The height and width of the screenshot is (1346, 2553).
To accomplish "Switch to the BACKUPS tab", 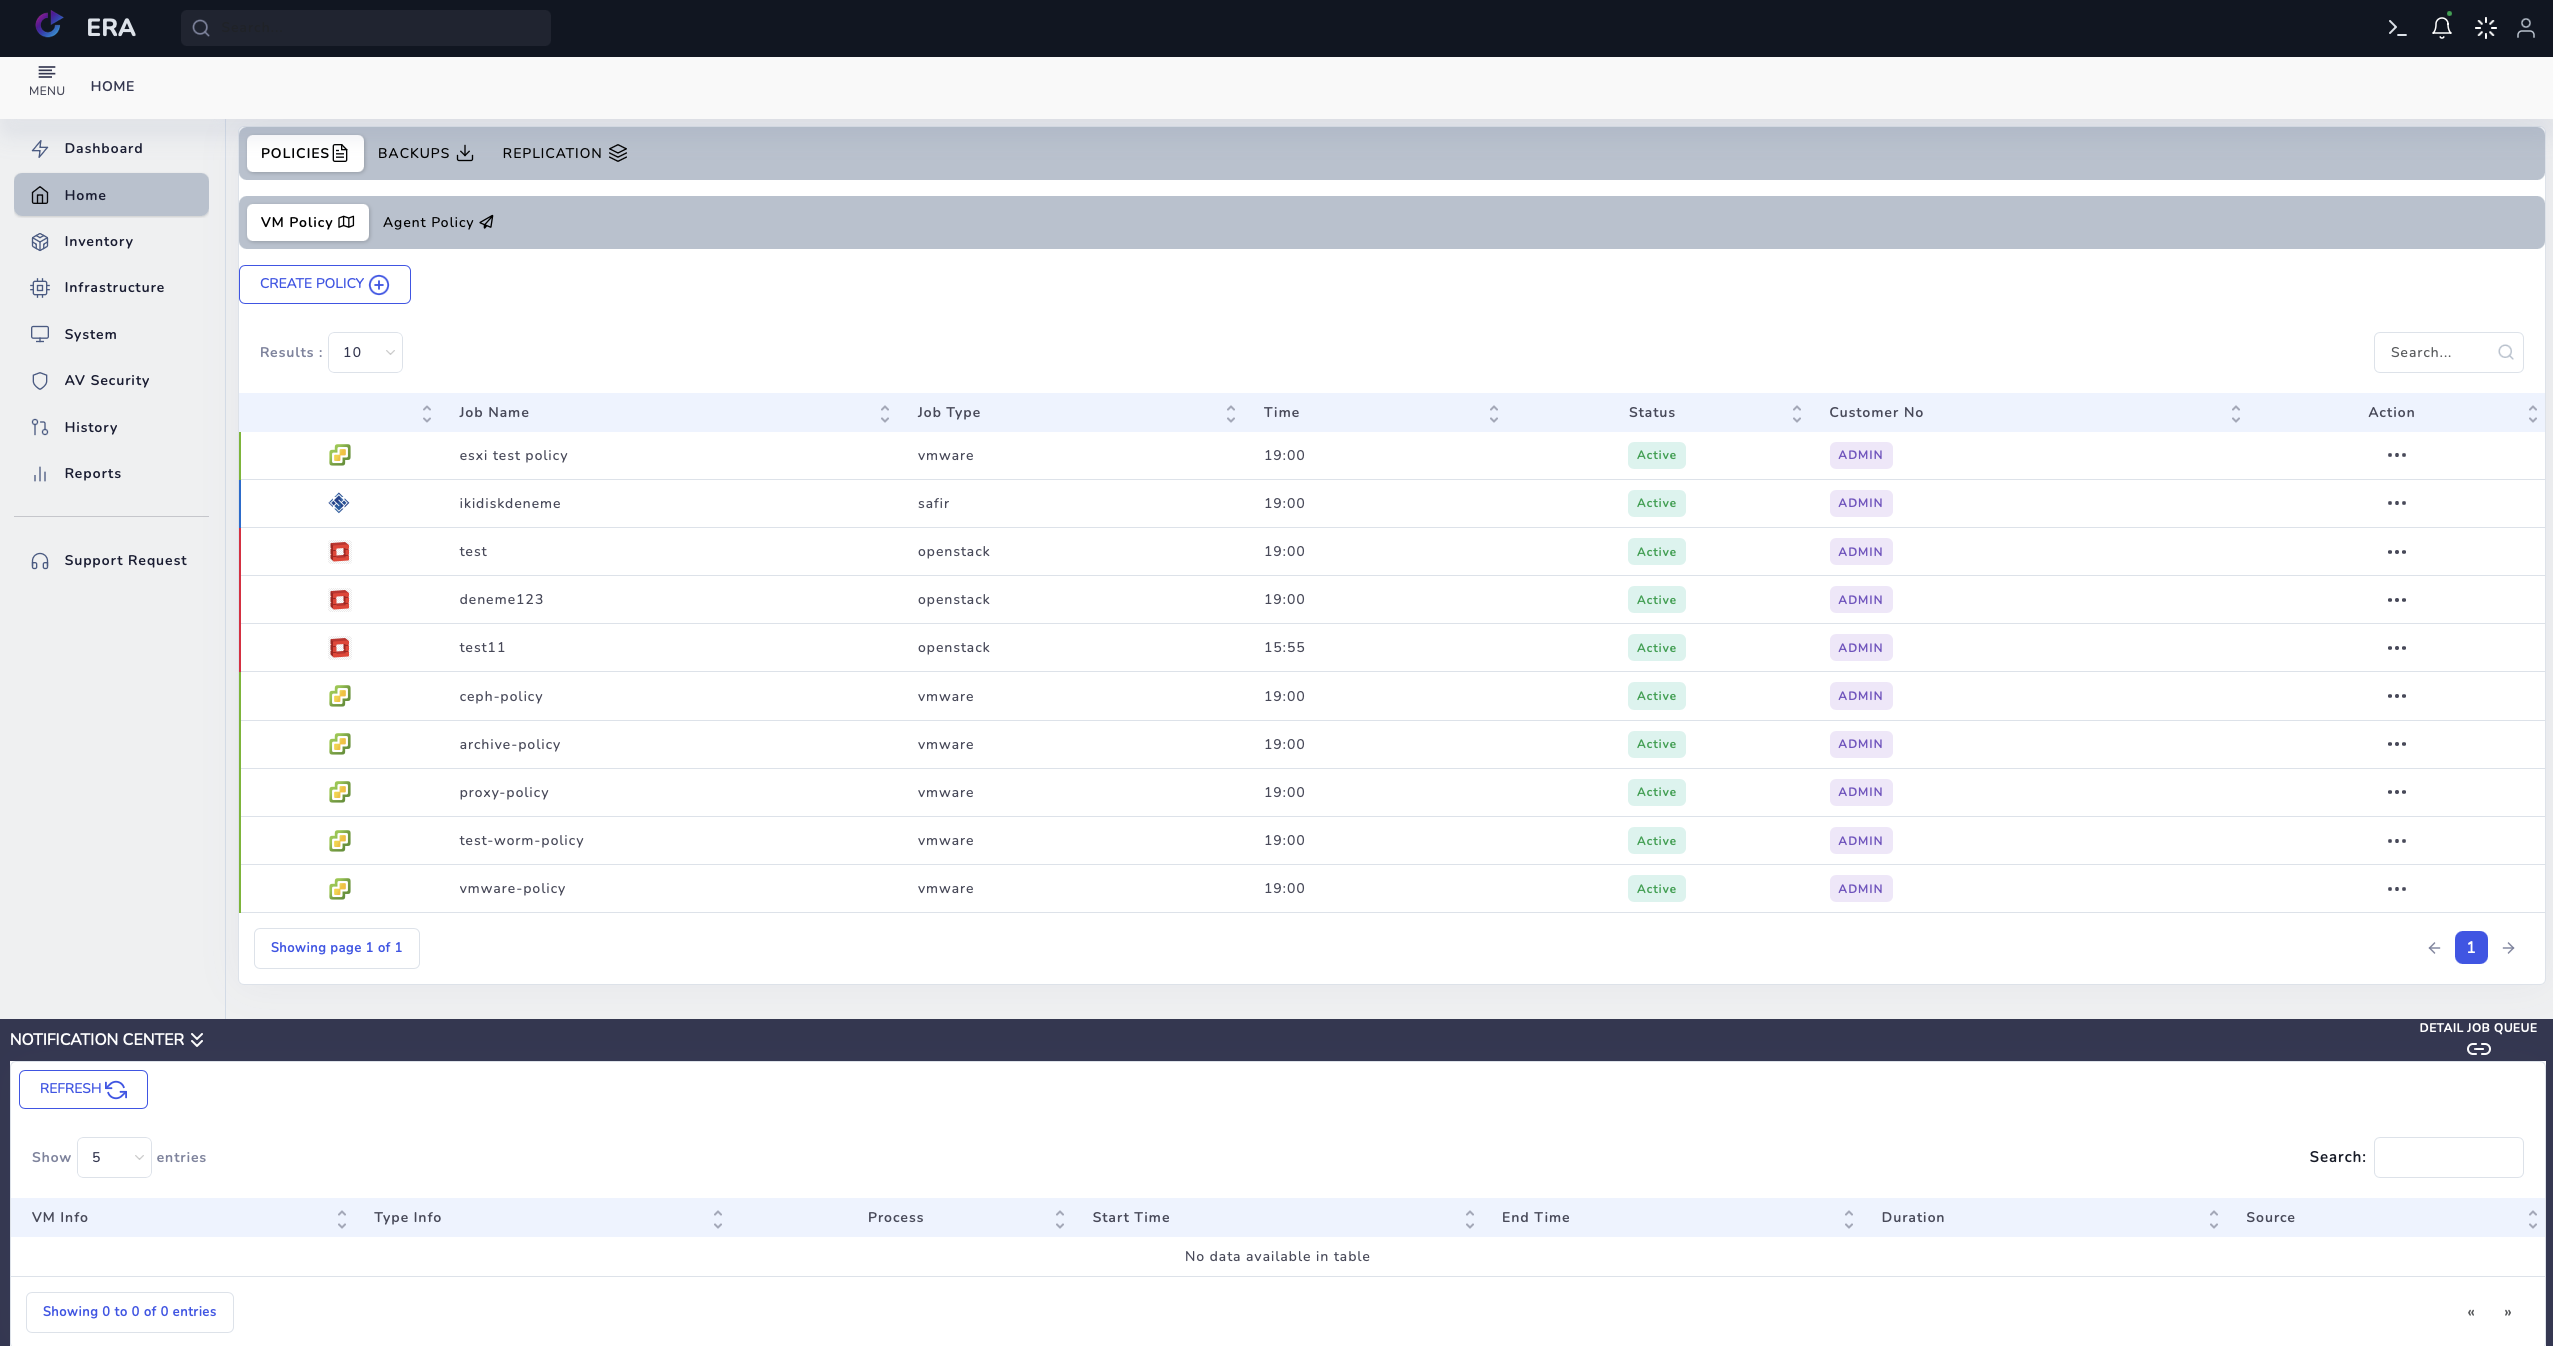I will (425, 153).
